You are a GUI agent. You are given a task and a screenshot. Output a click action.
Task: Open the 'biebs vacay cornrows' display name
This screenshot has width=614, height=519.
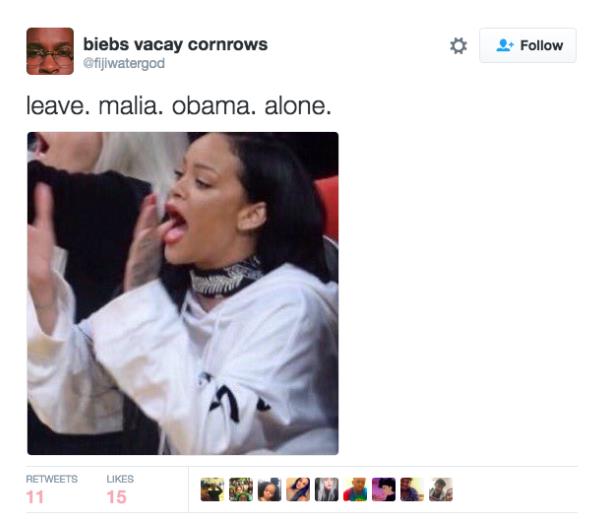[x=175, y=44]
